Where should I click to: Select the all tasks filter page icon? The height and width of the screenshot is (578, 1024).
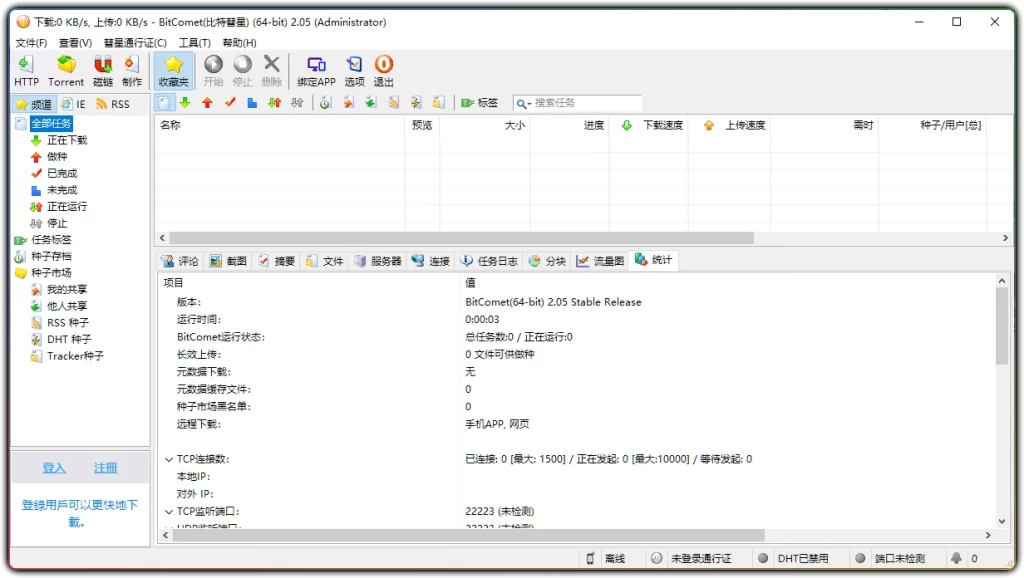pyautogui.click(x=163, y=103)
